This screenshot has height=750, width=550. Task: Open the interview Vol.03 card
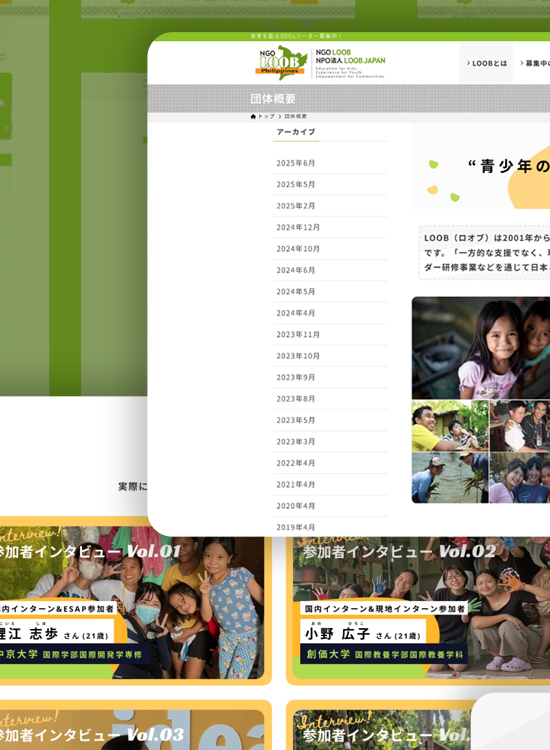click(132, 725)
